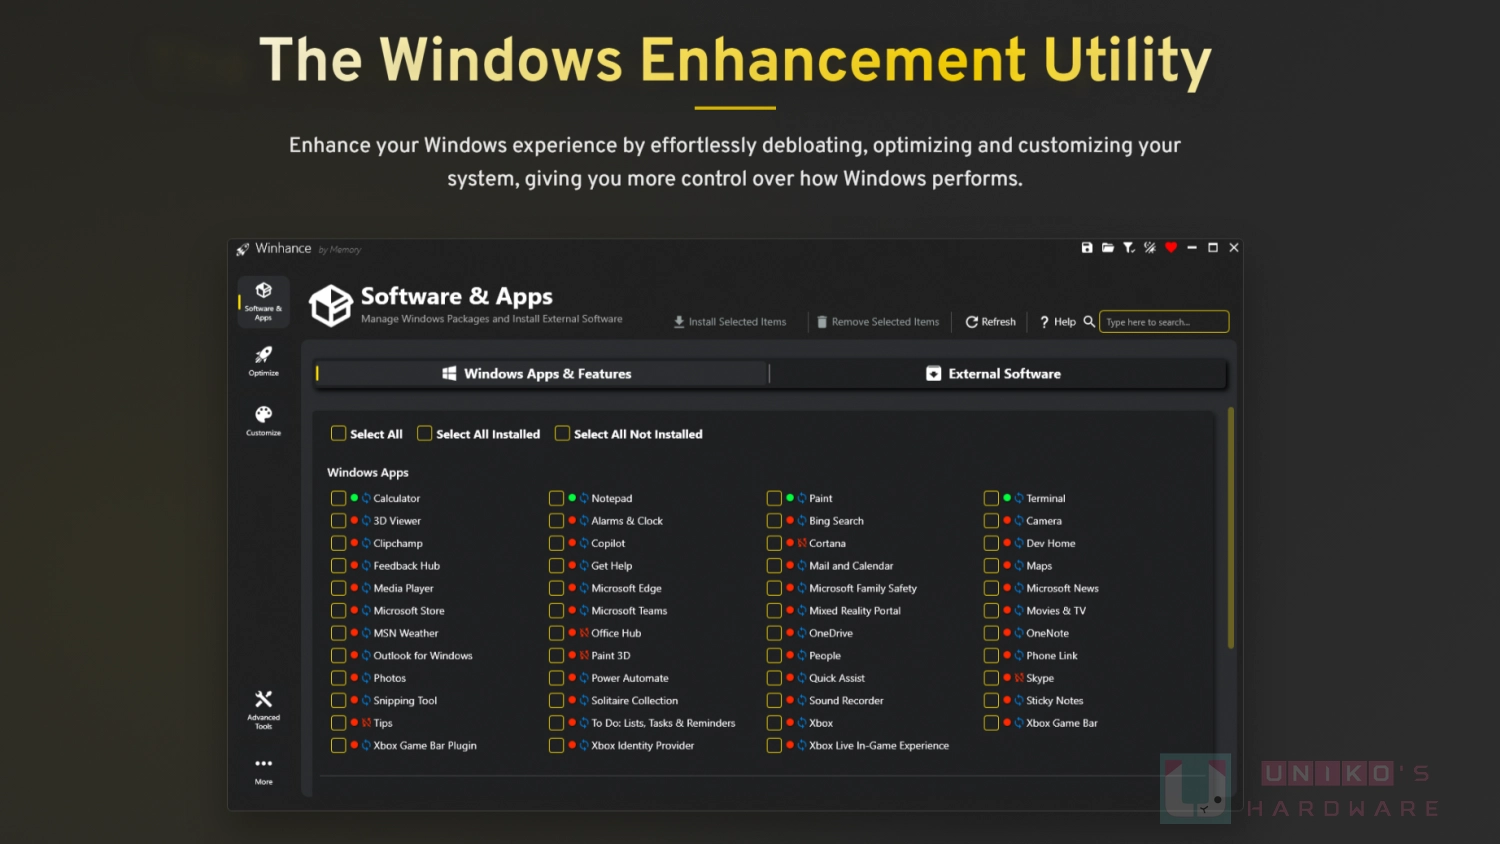Click the 'Microsoft Family Safety' label
Viewport: 1500px width, 844px height.
(x=863, y=588)
